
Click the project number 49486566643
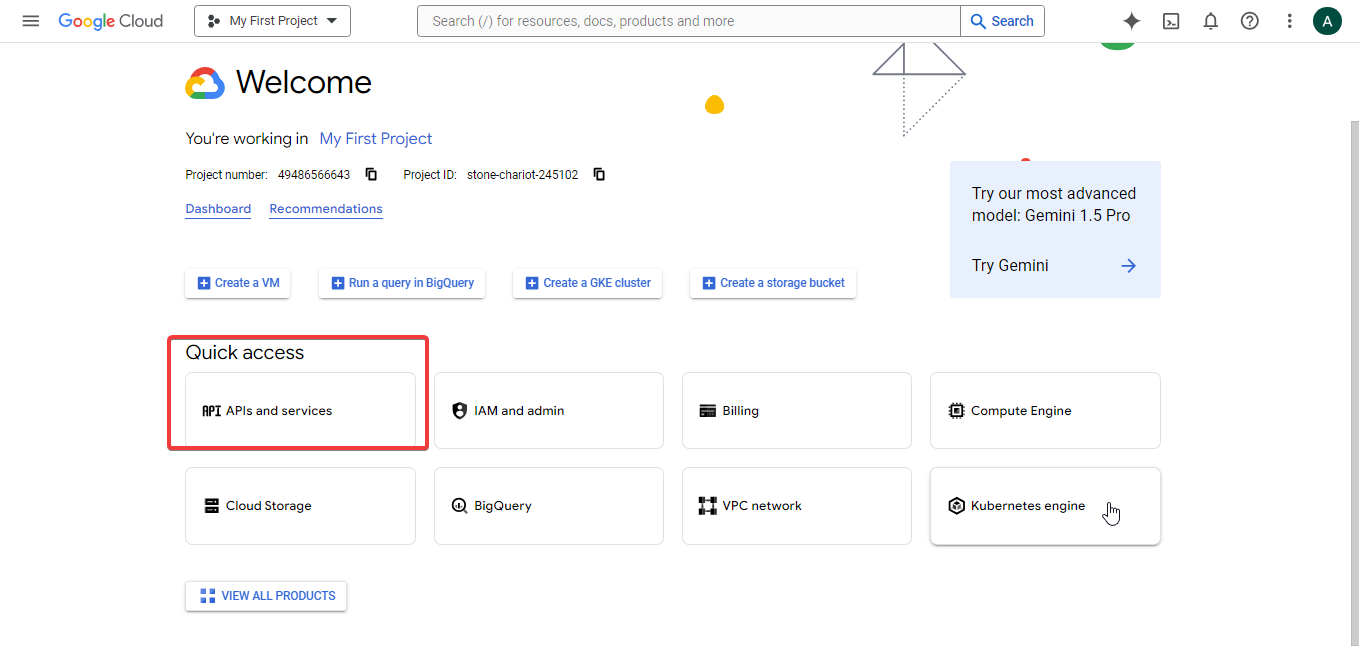[314, 175]
